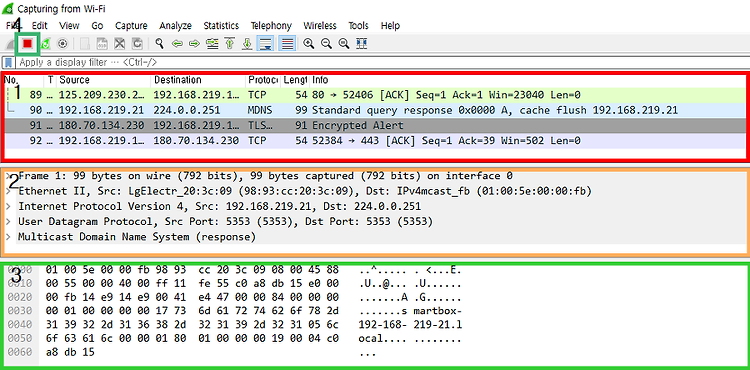Save the capture file
The height and width of the screenshot is (370, 750).
(102, 44)
